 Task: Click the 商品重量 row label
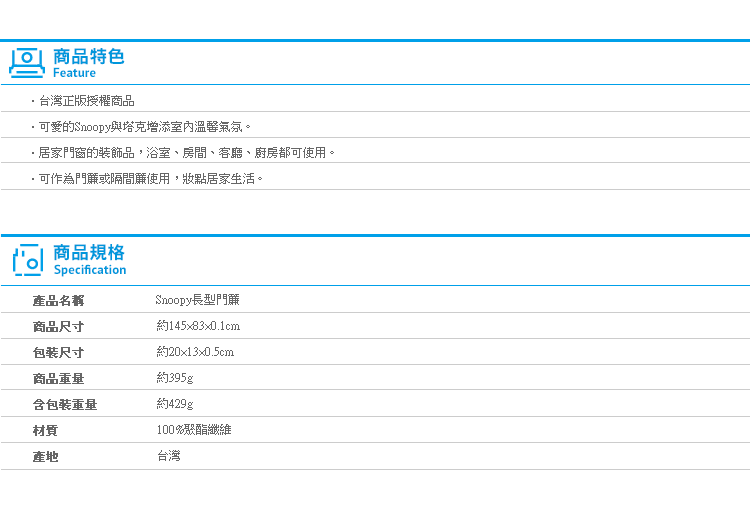tap(58, 378)
